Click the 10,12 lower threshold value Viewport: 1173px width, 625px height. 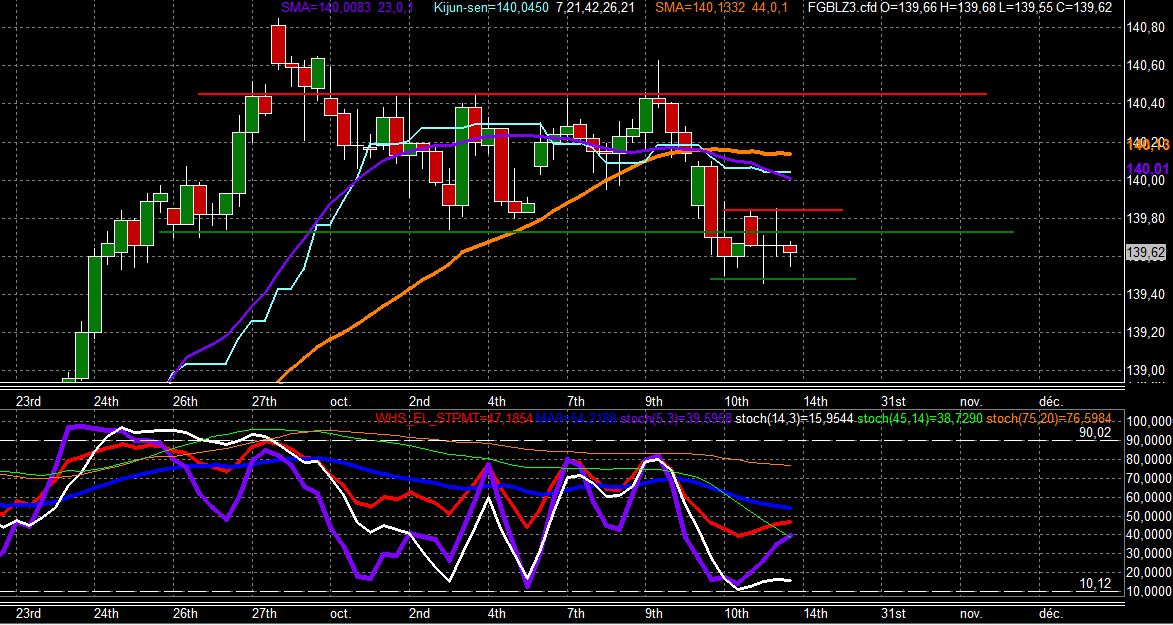(x=1094, y=583)
